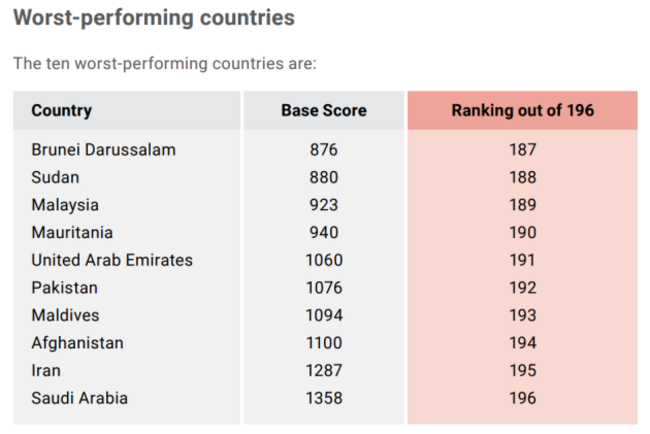Click ranking value 187
The height and width of the screenshot is (434, 650).
click(522, 150)
